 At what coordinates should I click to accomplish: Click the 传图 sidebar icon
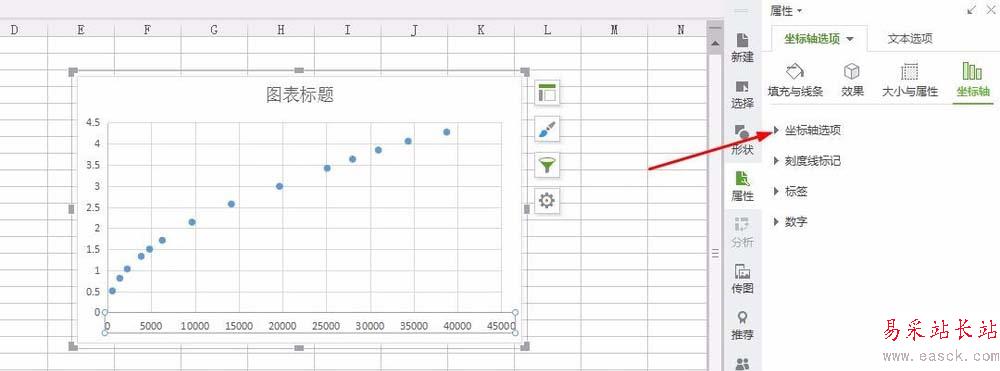tap(742, 279)
